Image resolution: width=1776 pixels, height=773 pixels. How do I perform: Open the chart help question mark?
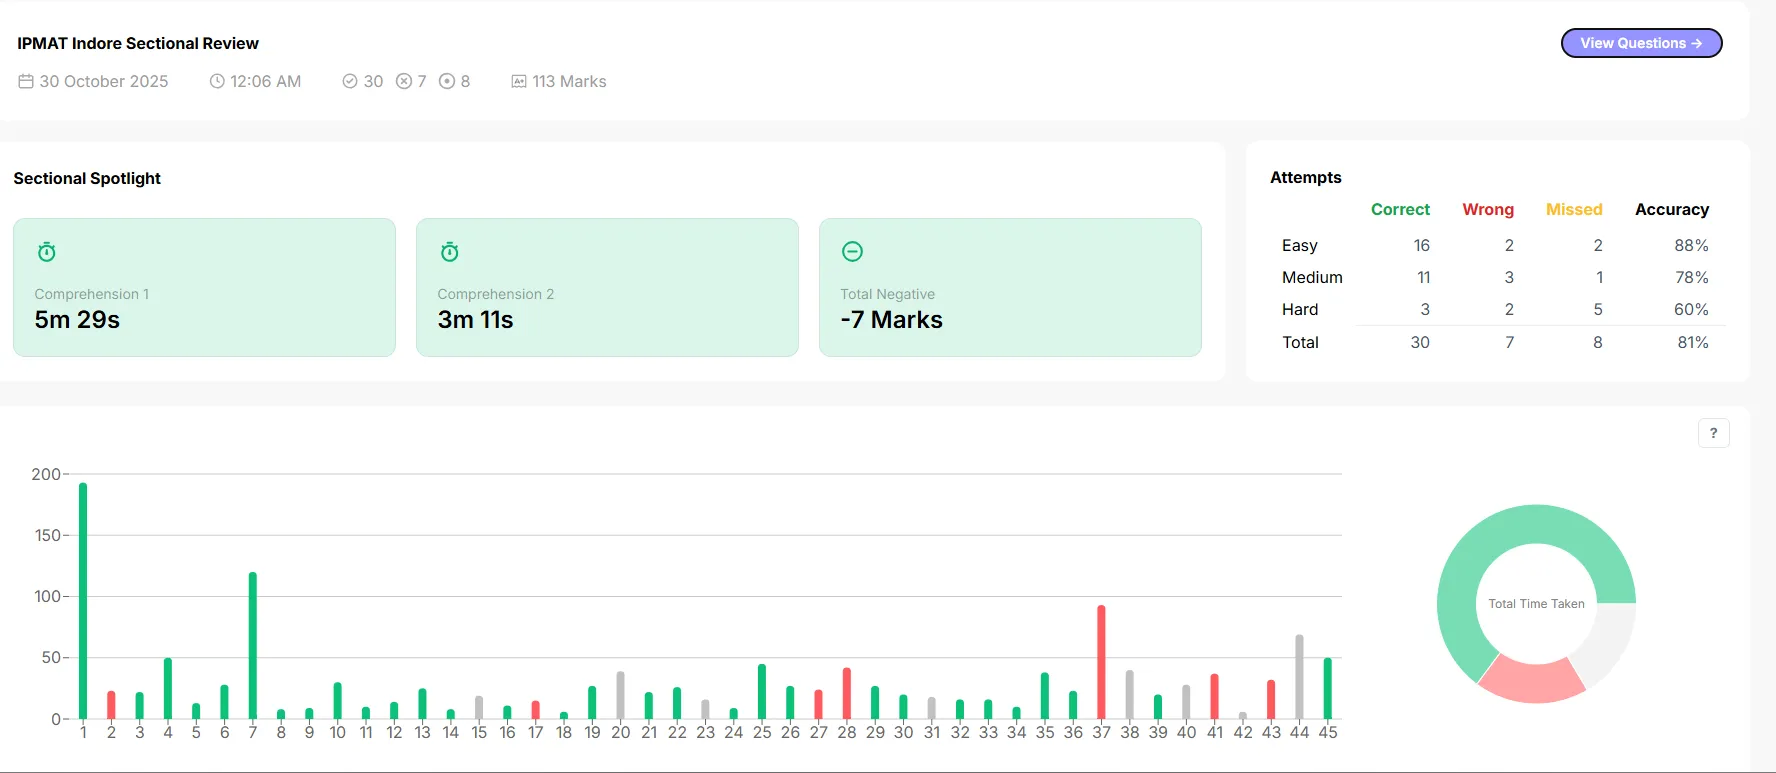point(1713,433)
